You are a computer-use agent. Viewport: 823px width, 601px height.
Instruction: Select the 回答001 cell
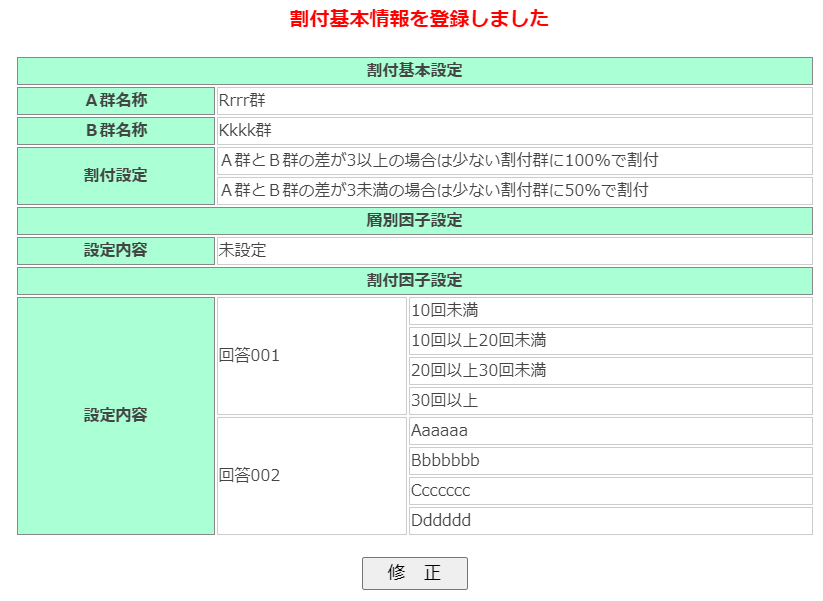312,356
